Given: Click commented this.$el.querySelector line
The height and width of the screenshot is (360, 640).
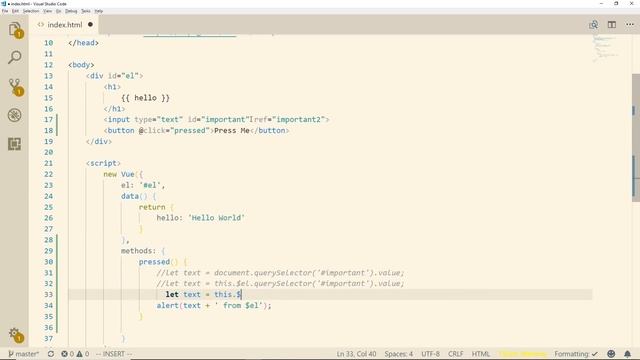Looking at the screenshot, I should coord(280,284).
